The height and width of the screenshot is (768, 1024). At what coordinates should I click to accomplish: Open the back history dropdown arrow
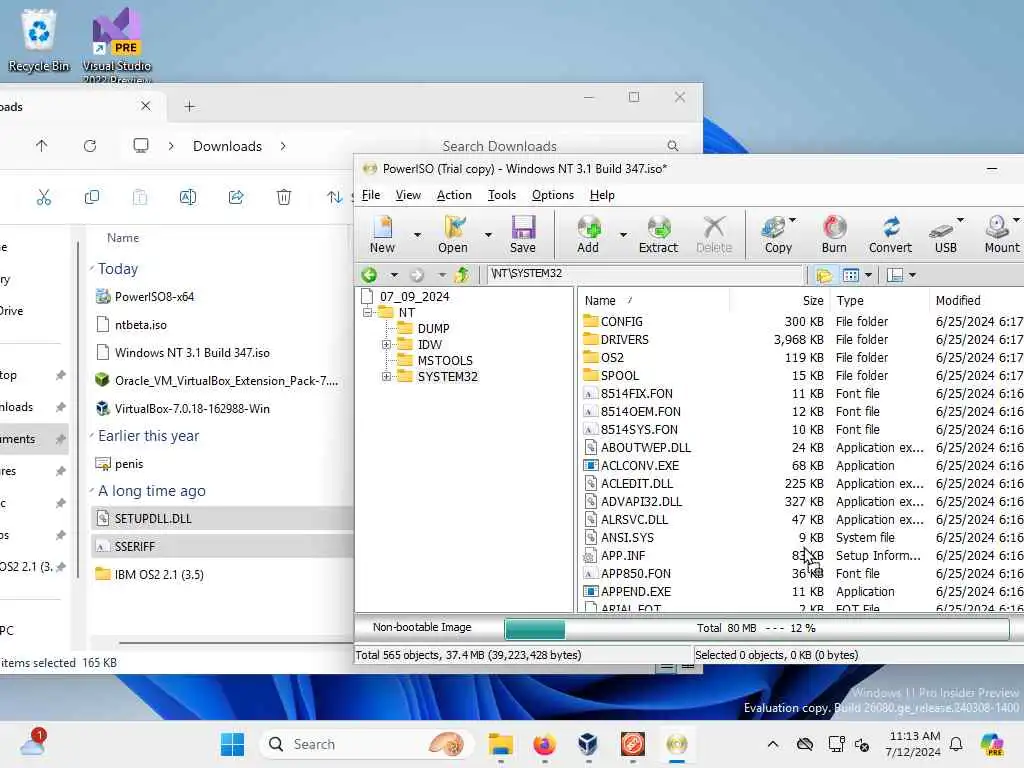[394, 275]
